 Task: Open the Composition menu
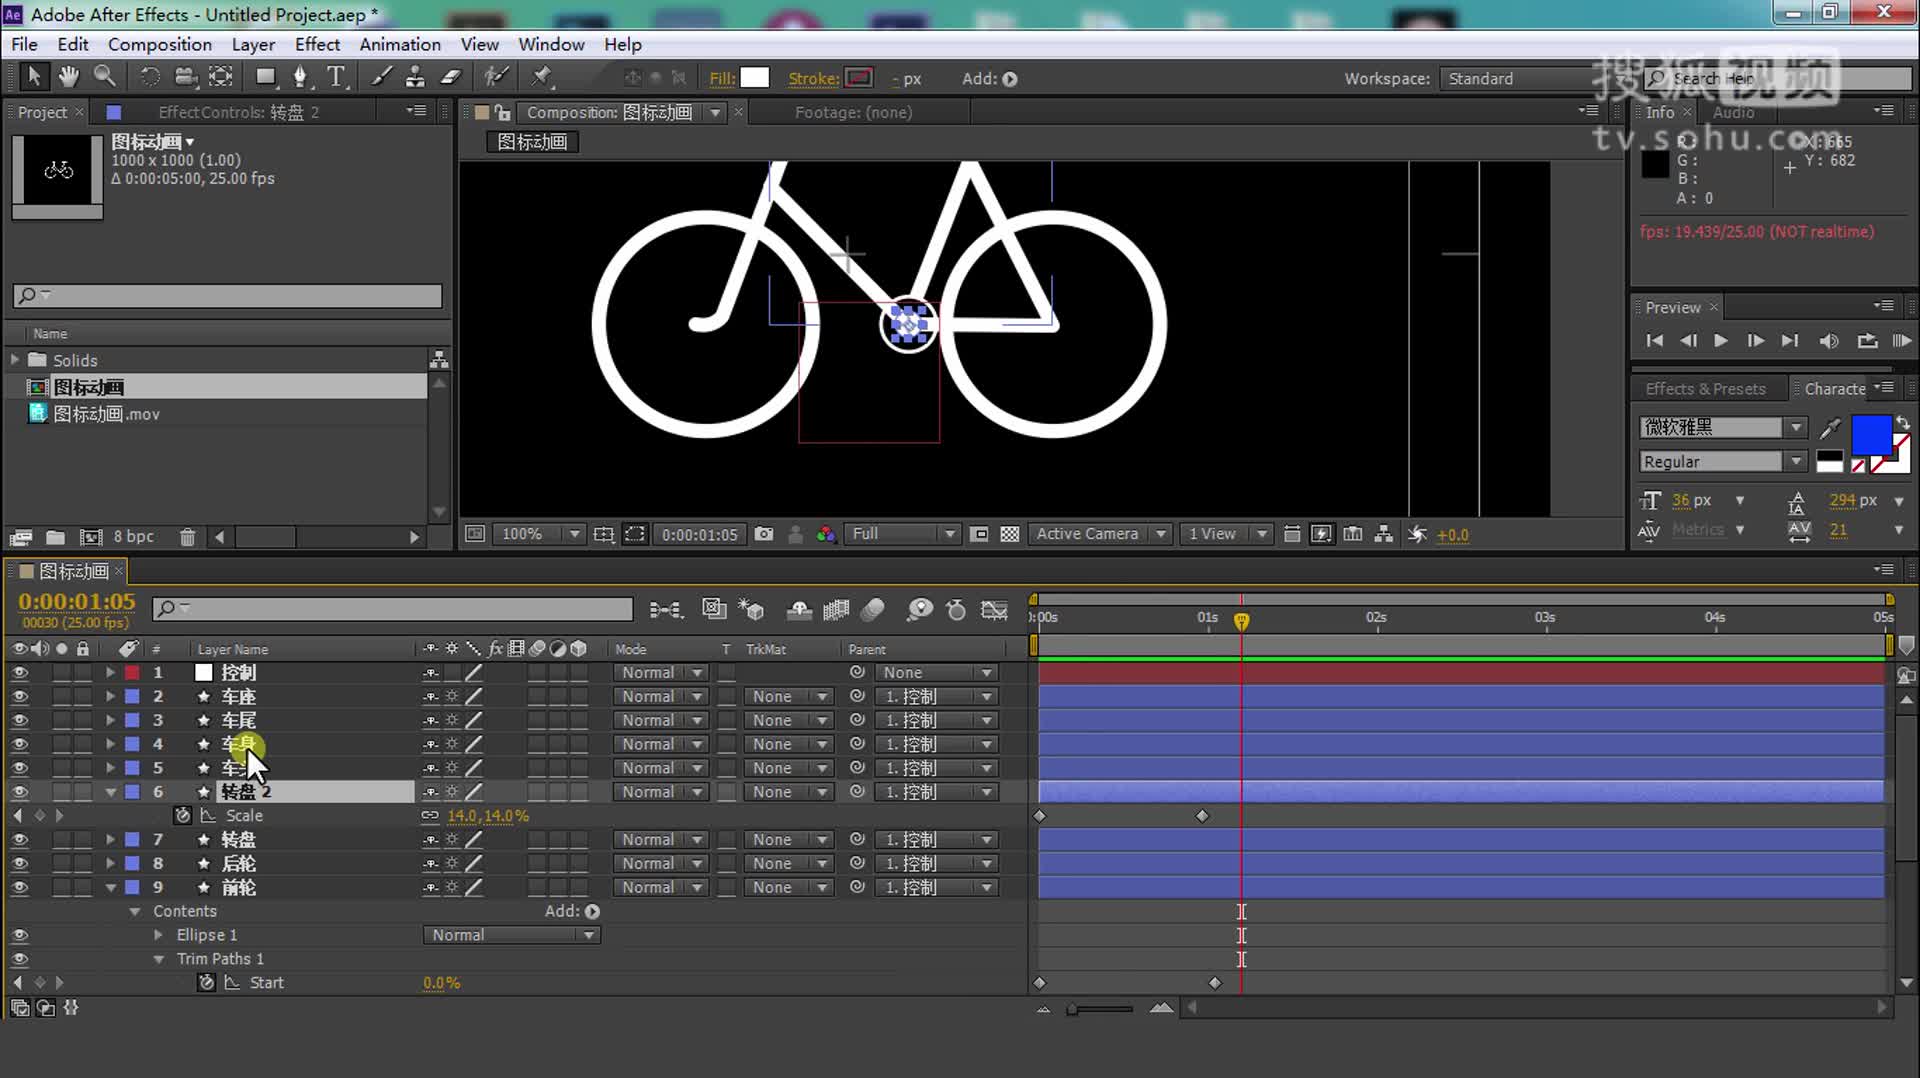pyautogui.click(x=160, y=44)
